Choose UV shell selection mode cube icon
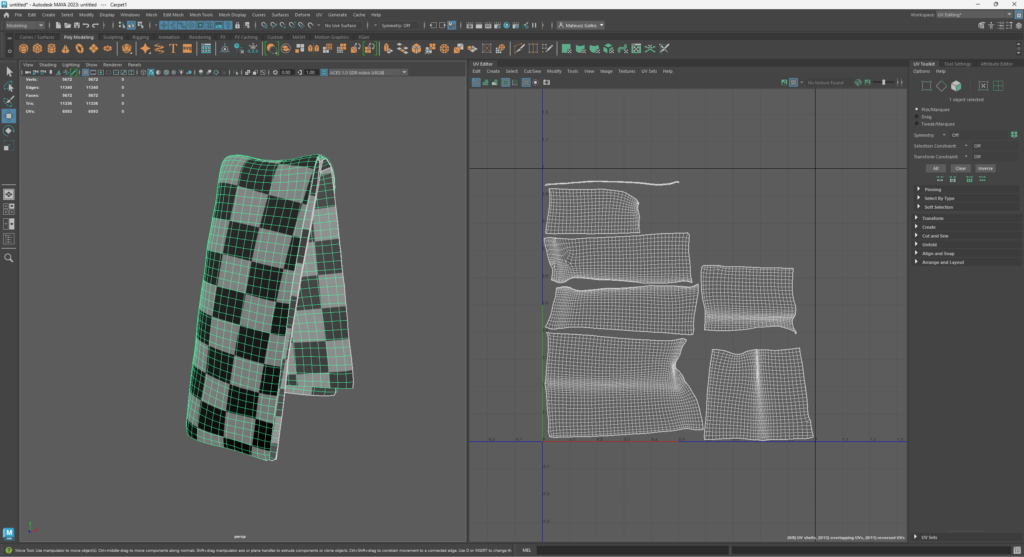 pos(957,86)
